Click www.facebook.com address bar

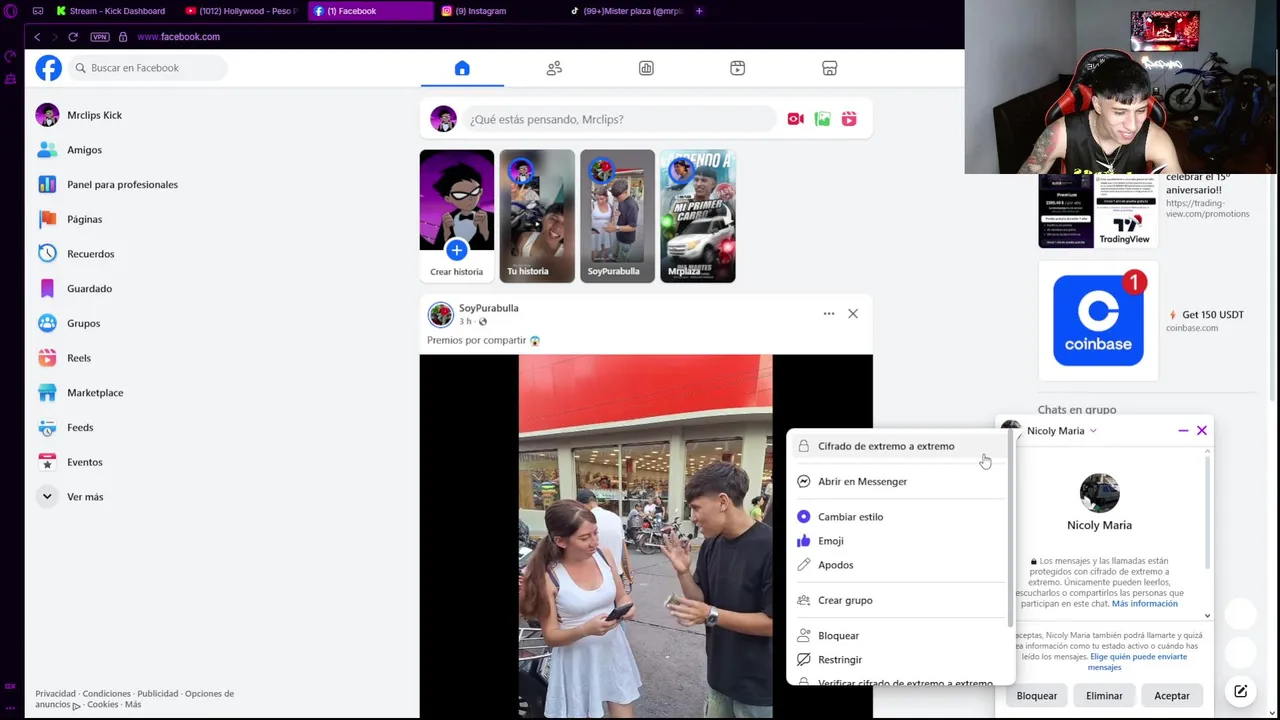pos(178,37)
